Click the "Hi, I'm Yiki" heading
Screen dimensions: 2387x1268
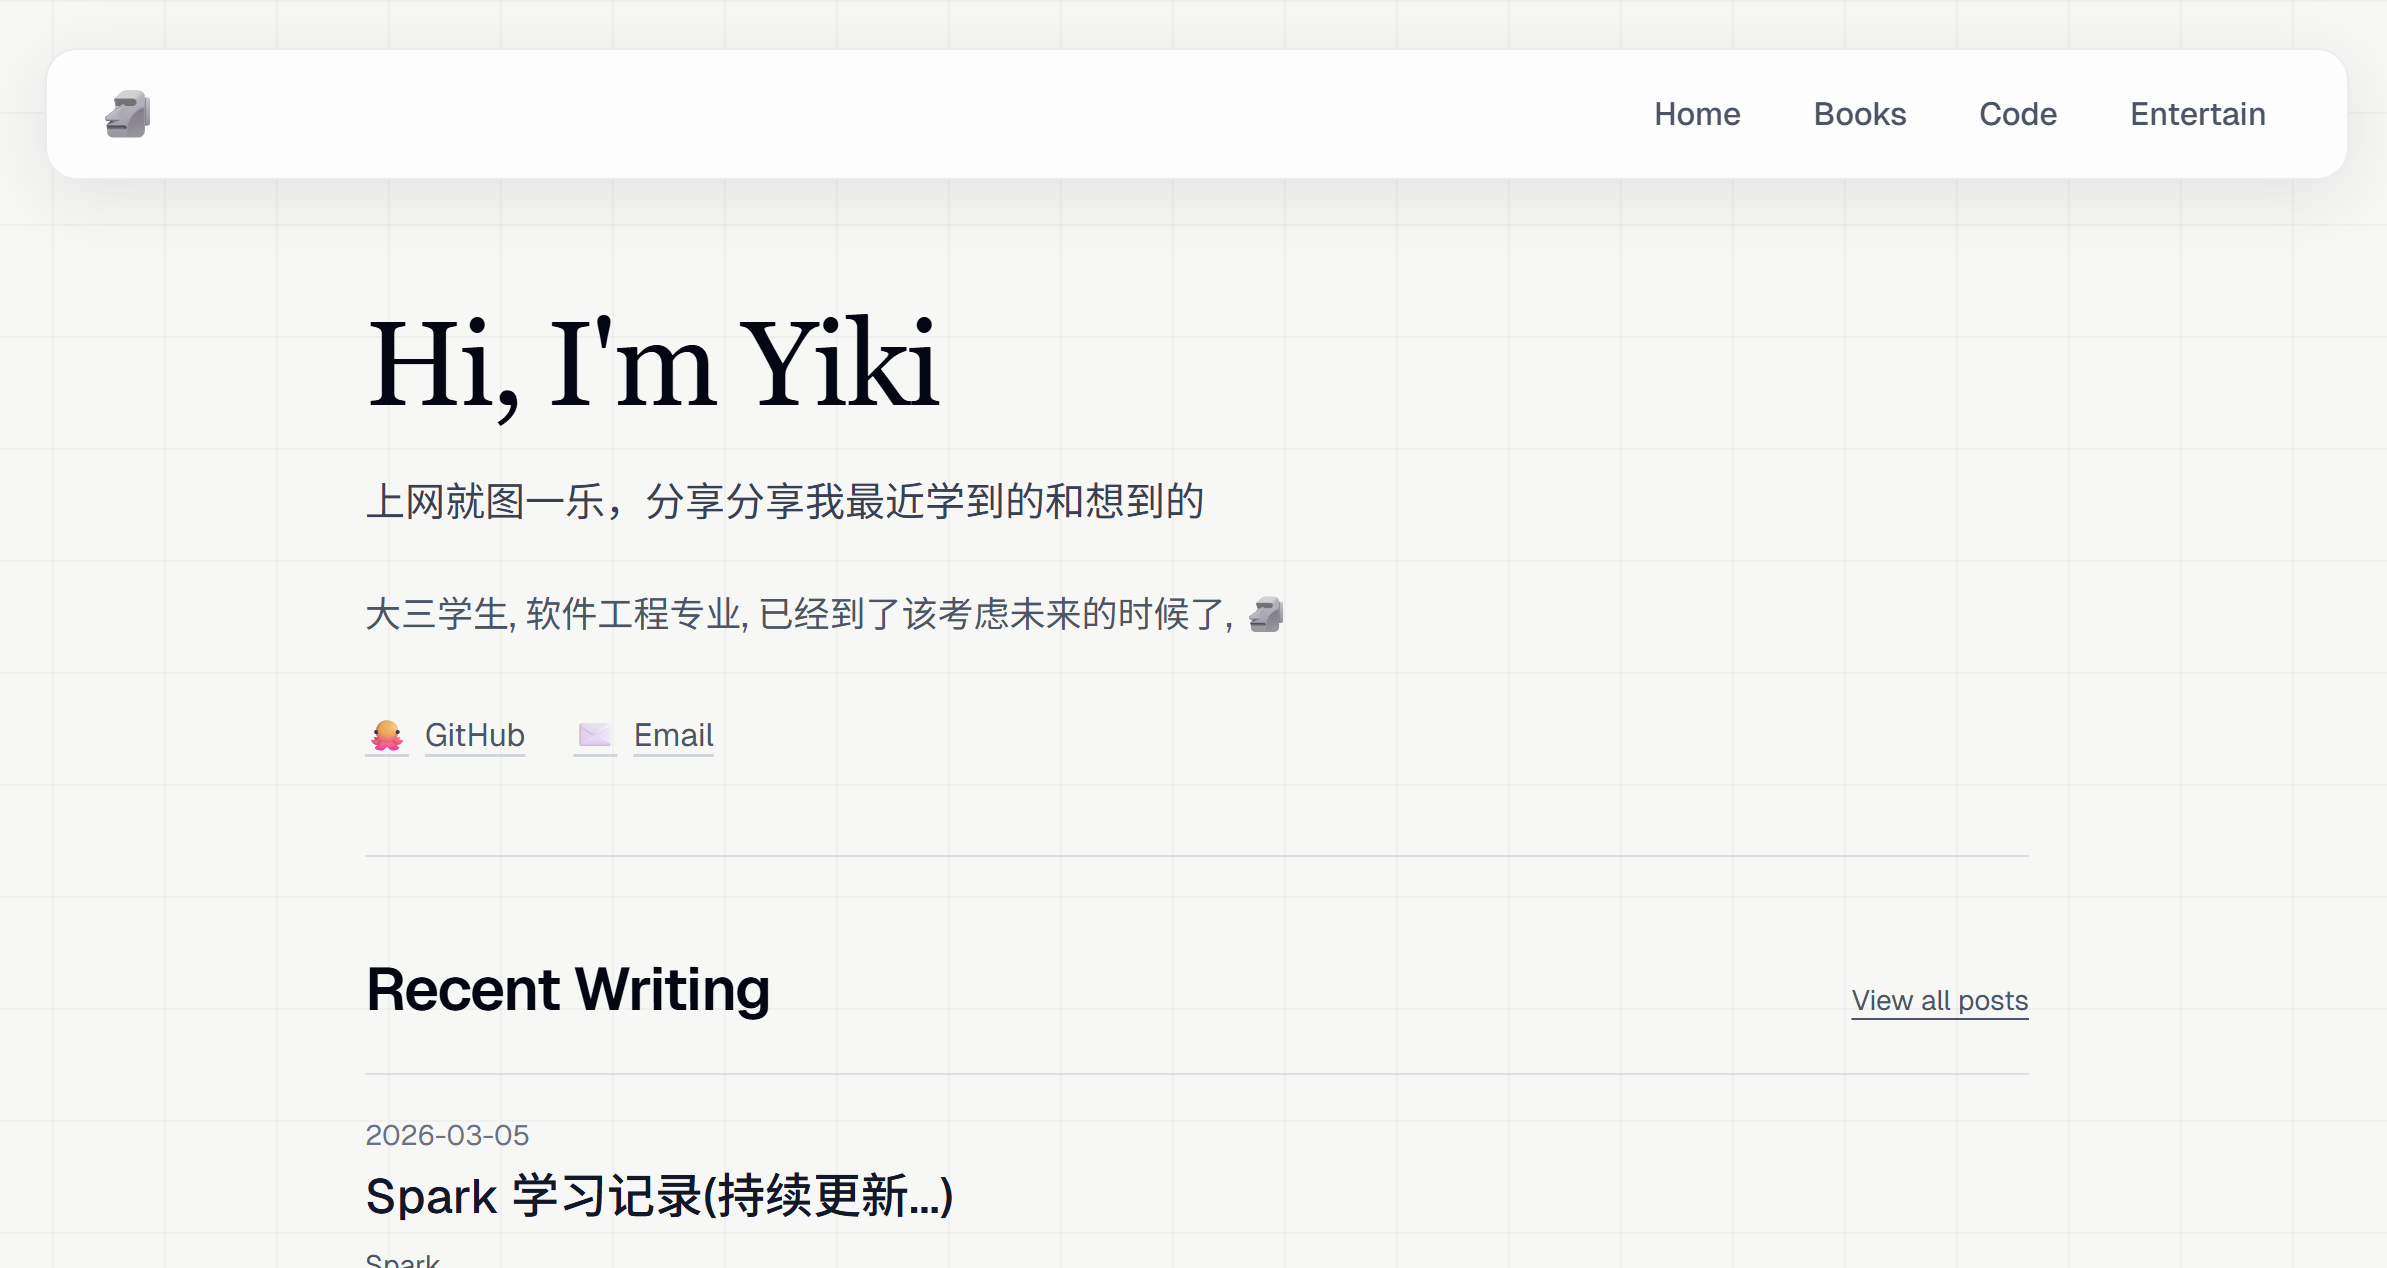(653, 364)
